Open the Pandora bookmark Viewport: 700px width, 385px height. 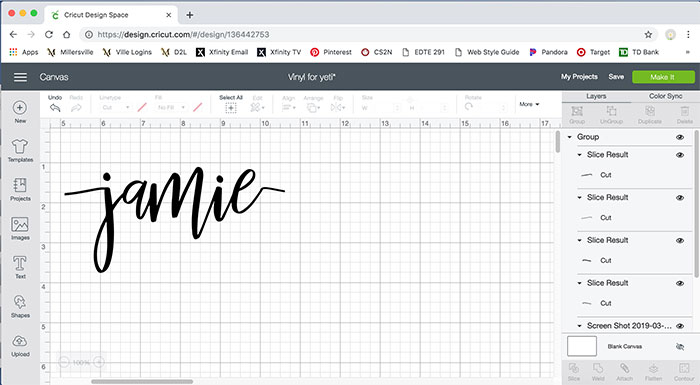(x=548, y=52)
